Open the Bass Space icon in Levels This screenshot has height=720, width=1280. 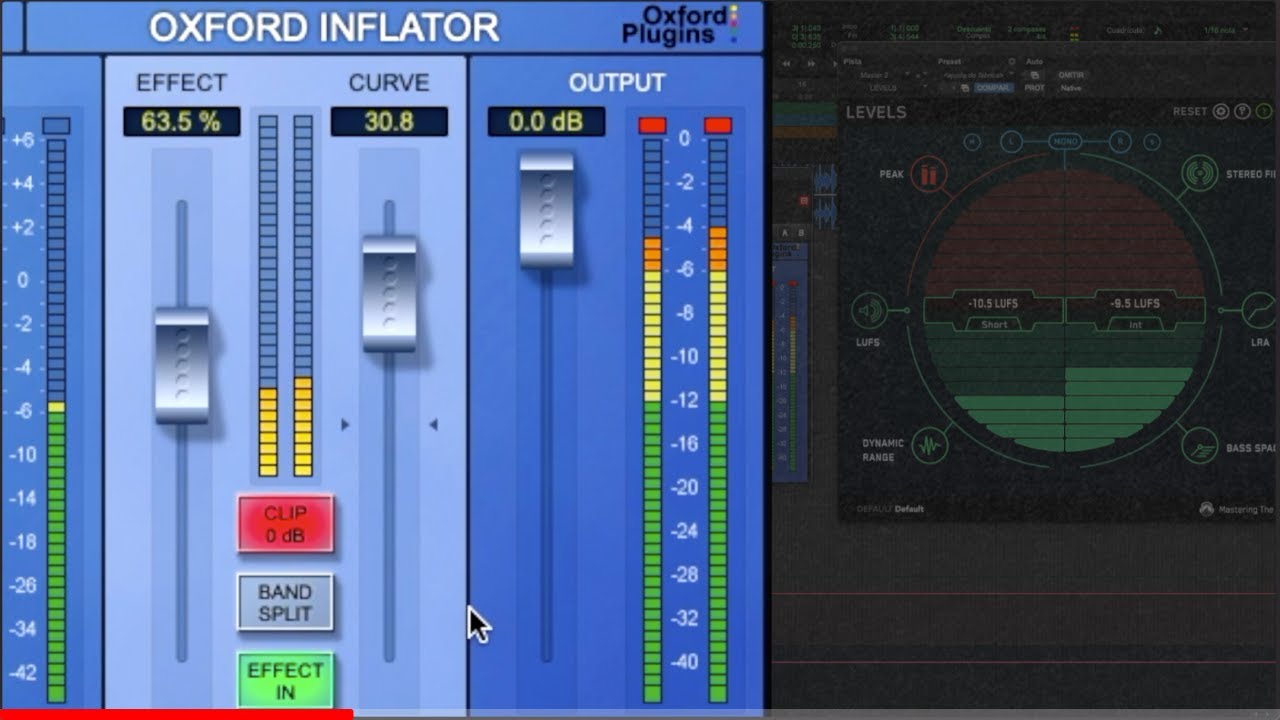(1198, 444)
